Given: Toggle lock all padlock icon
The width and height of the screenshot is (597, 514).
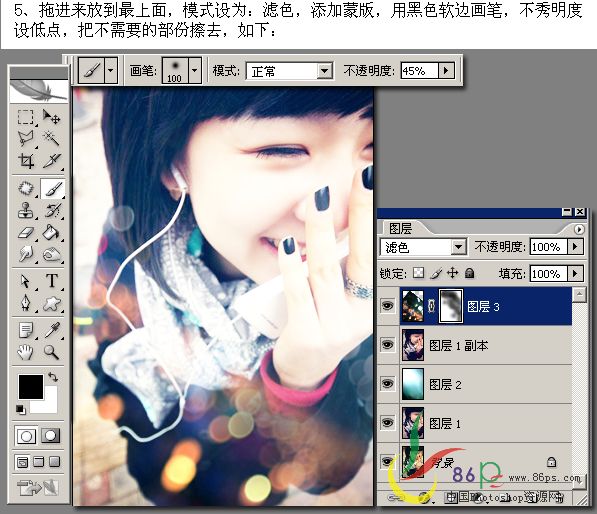Looking at the screenshot, I should coord(470,273).
